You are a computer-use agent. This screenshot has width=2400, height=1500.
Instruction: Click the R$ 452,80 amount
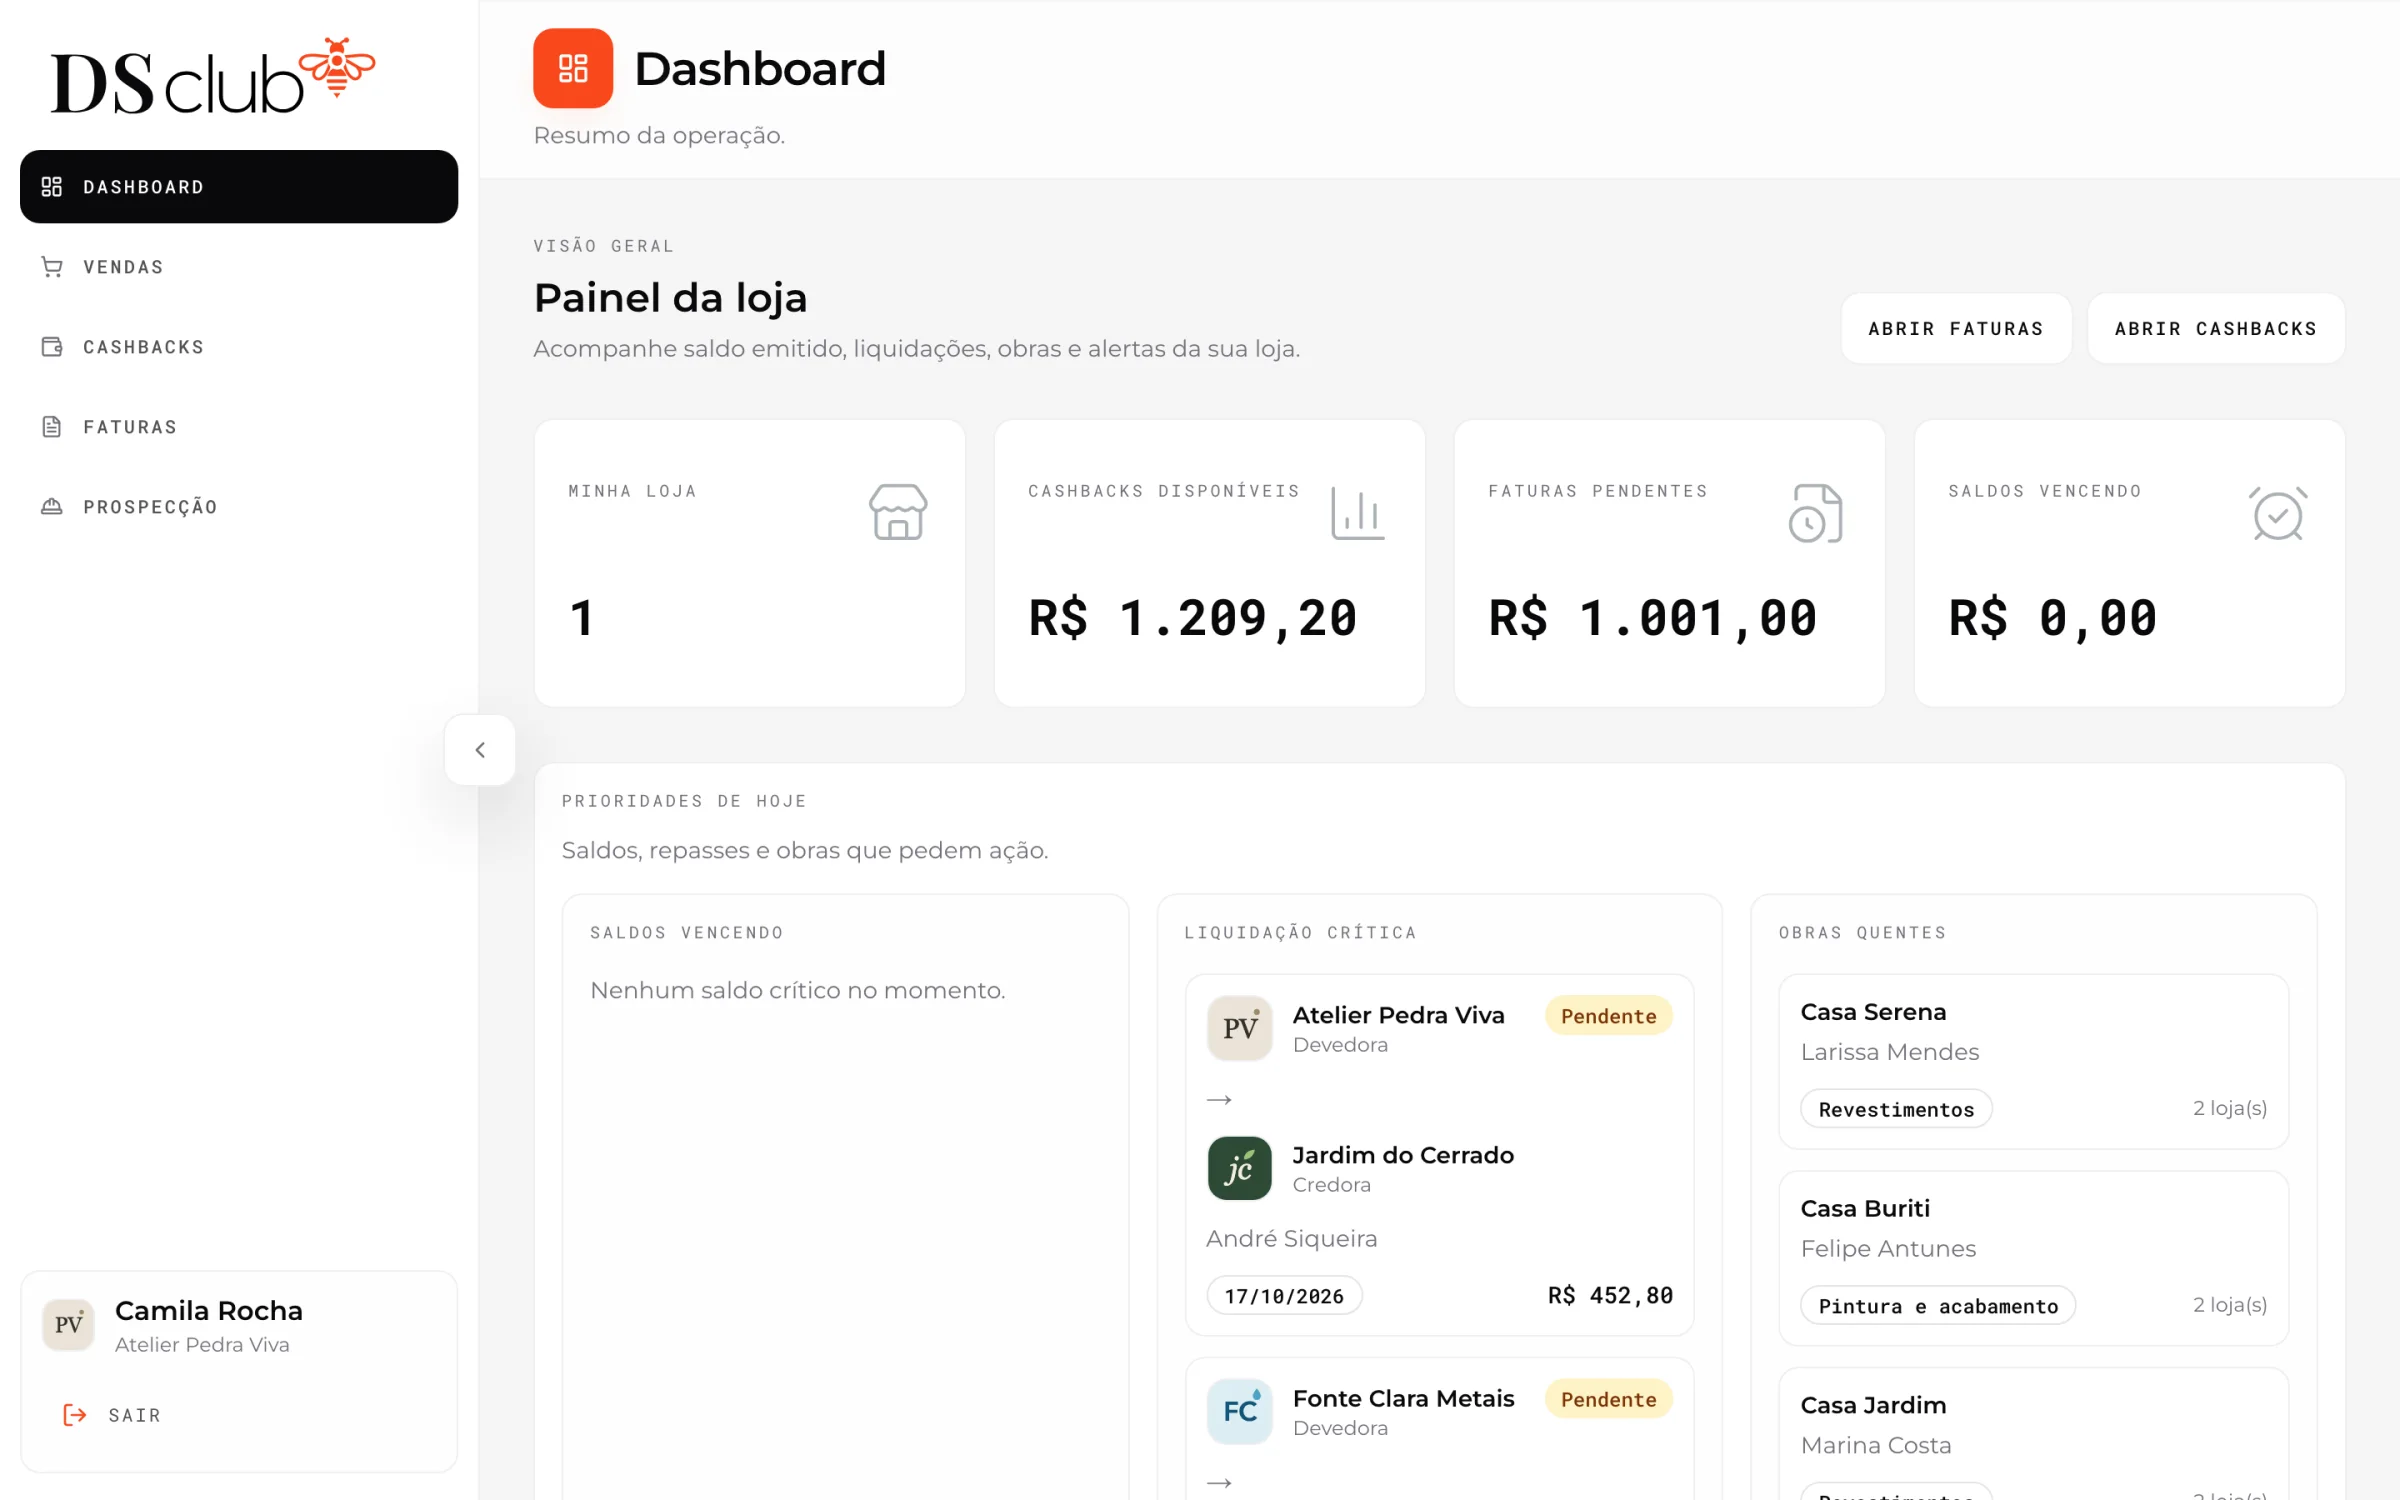[x=1610, y=1296]
